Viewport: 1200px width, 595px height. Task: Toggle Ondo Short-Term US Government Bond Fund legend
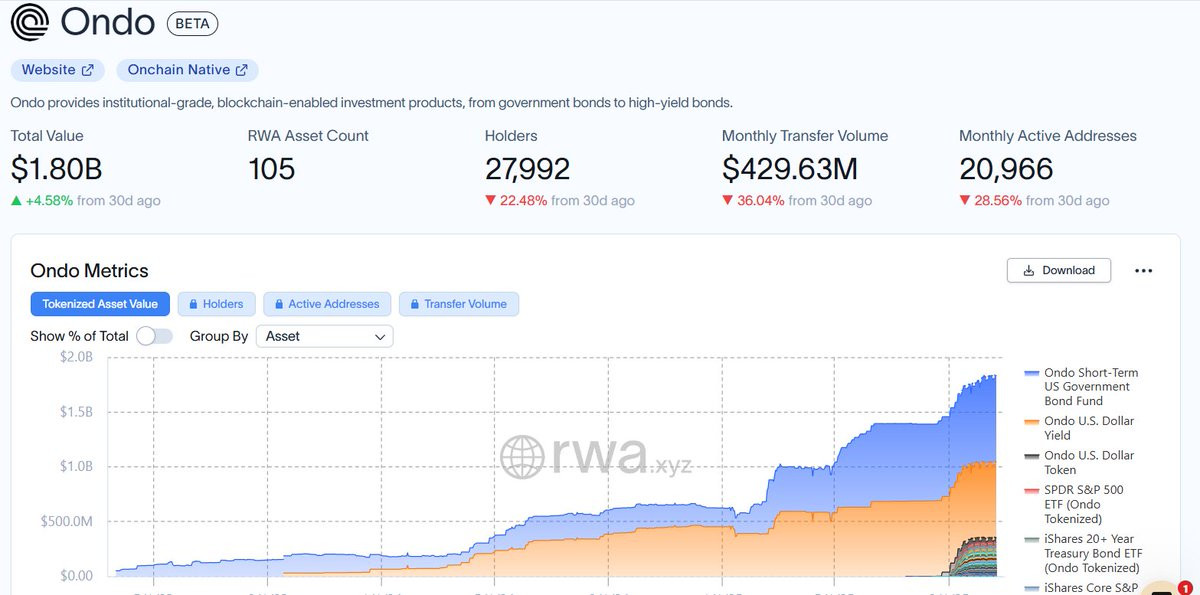(1082, 387)
